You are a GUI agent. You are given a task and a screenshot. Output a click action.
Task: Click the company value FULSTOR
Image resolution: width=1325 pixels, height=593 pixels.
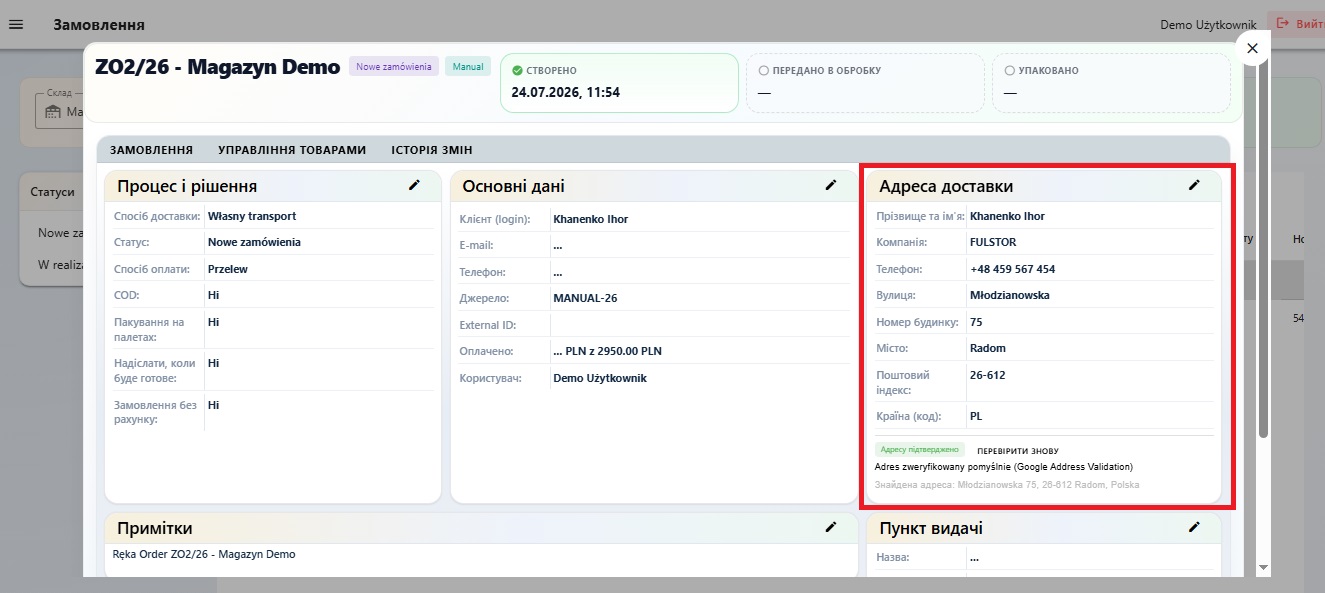(x=995, y=242)
